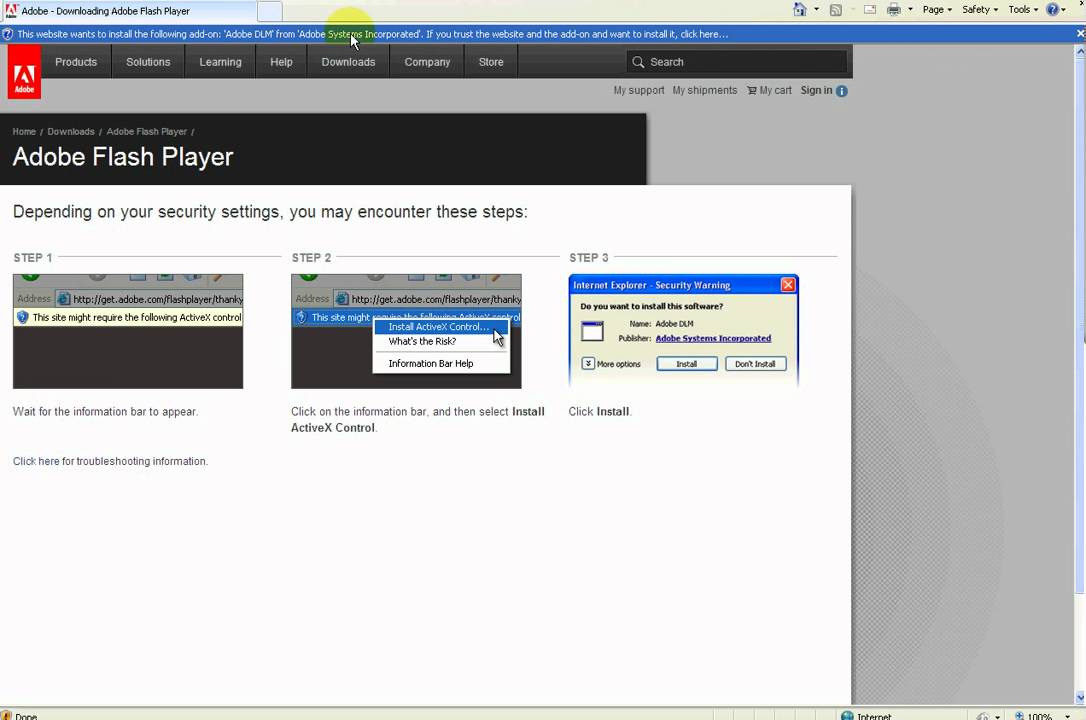Open the Products menu
Viewport: 1086px width, 720px height.
click(76, 62)
